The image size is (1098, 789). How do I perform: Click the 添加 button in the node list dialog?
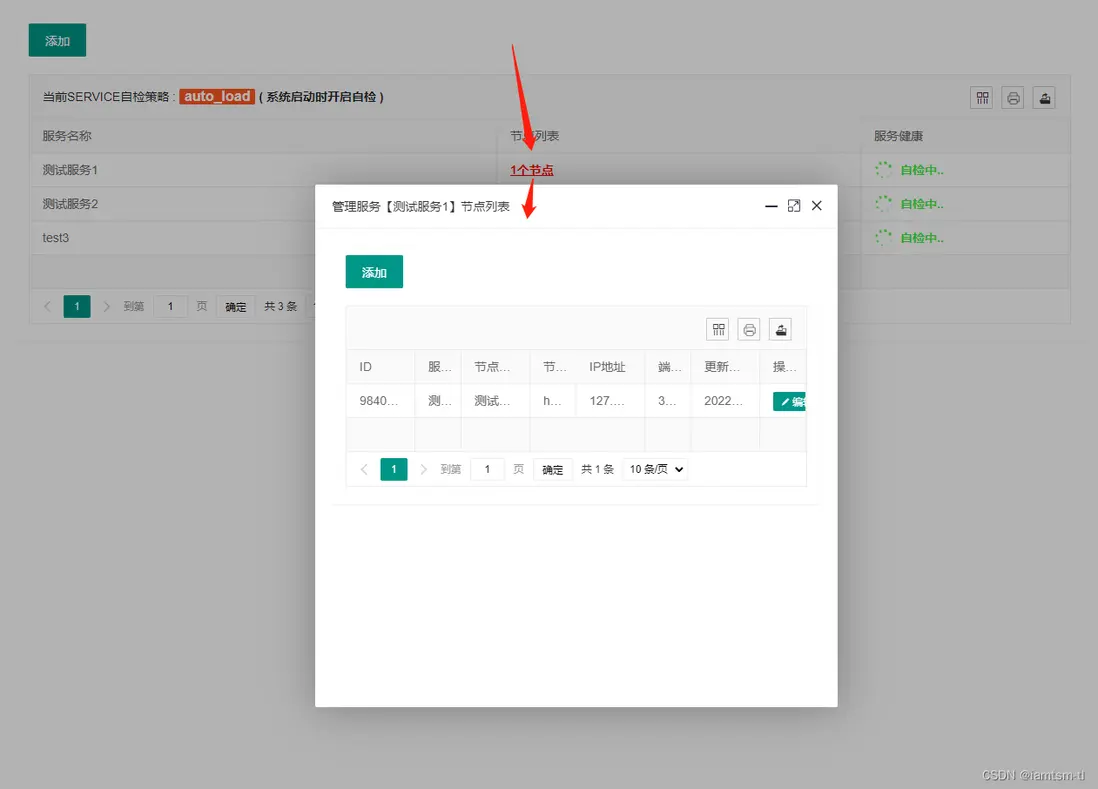click(x=374, y=272)
